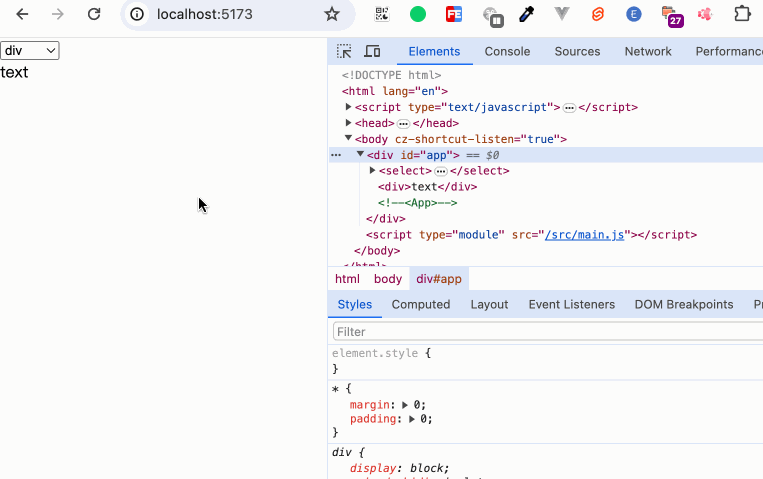Collapse the div#app element node
The width and height of the screenshot is (763, 479).
360,155
